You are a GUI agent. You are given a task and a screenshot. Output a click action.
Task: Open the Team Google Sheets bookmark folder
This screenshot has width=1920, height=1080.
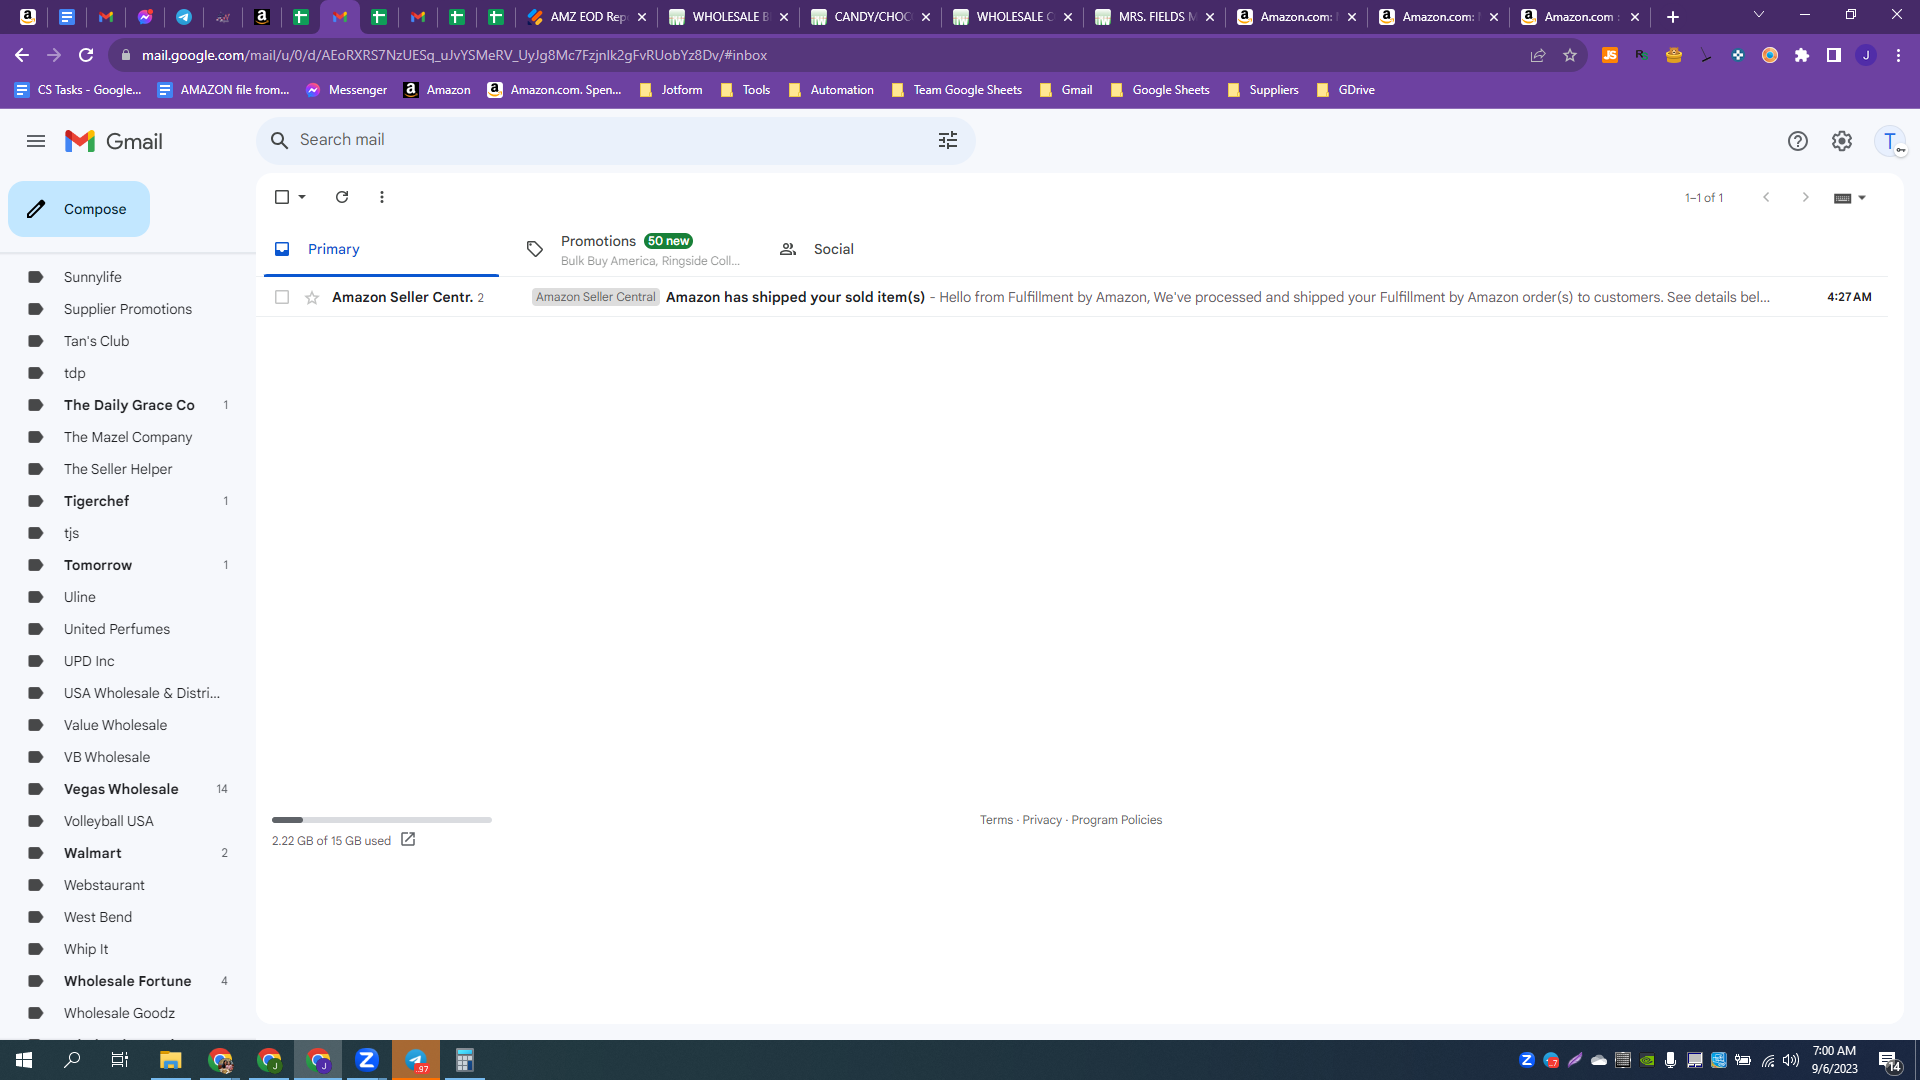[956, 90]
